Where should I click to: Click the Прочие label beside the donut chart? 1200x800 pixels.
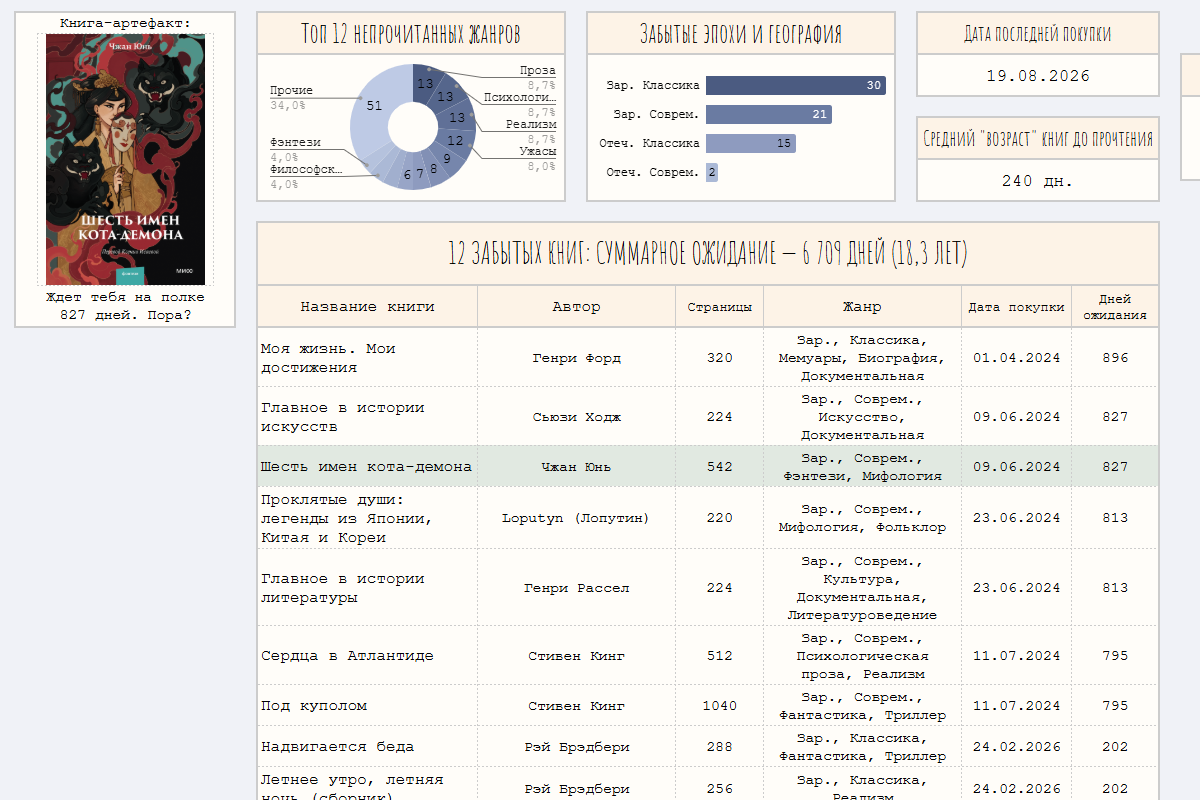pyautogui.click(x=291, y=90)
